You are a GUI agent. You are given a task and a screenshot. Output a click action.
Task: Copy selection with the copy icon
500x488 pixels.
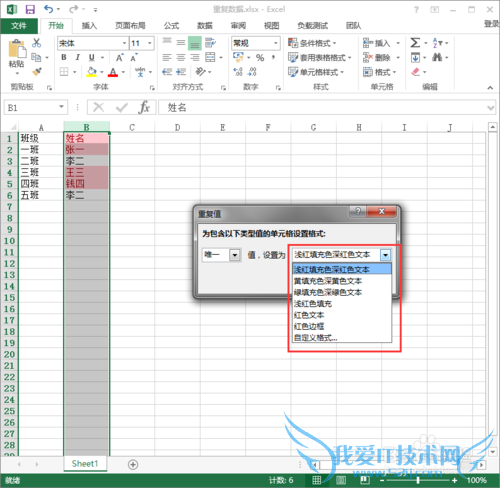36,57
